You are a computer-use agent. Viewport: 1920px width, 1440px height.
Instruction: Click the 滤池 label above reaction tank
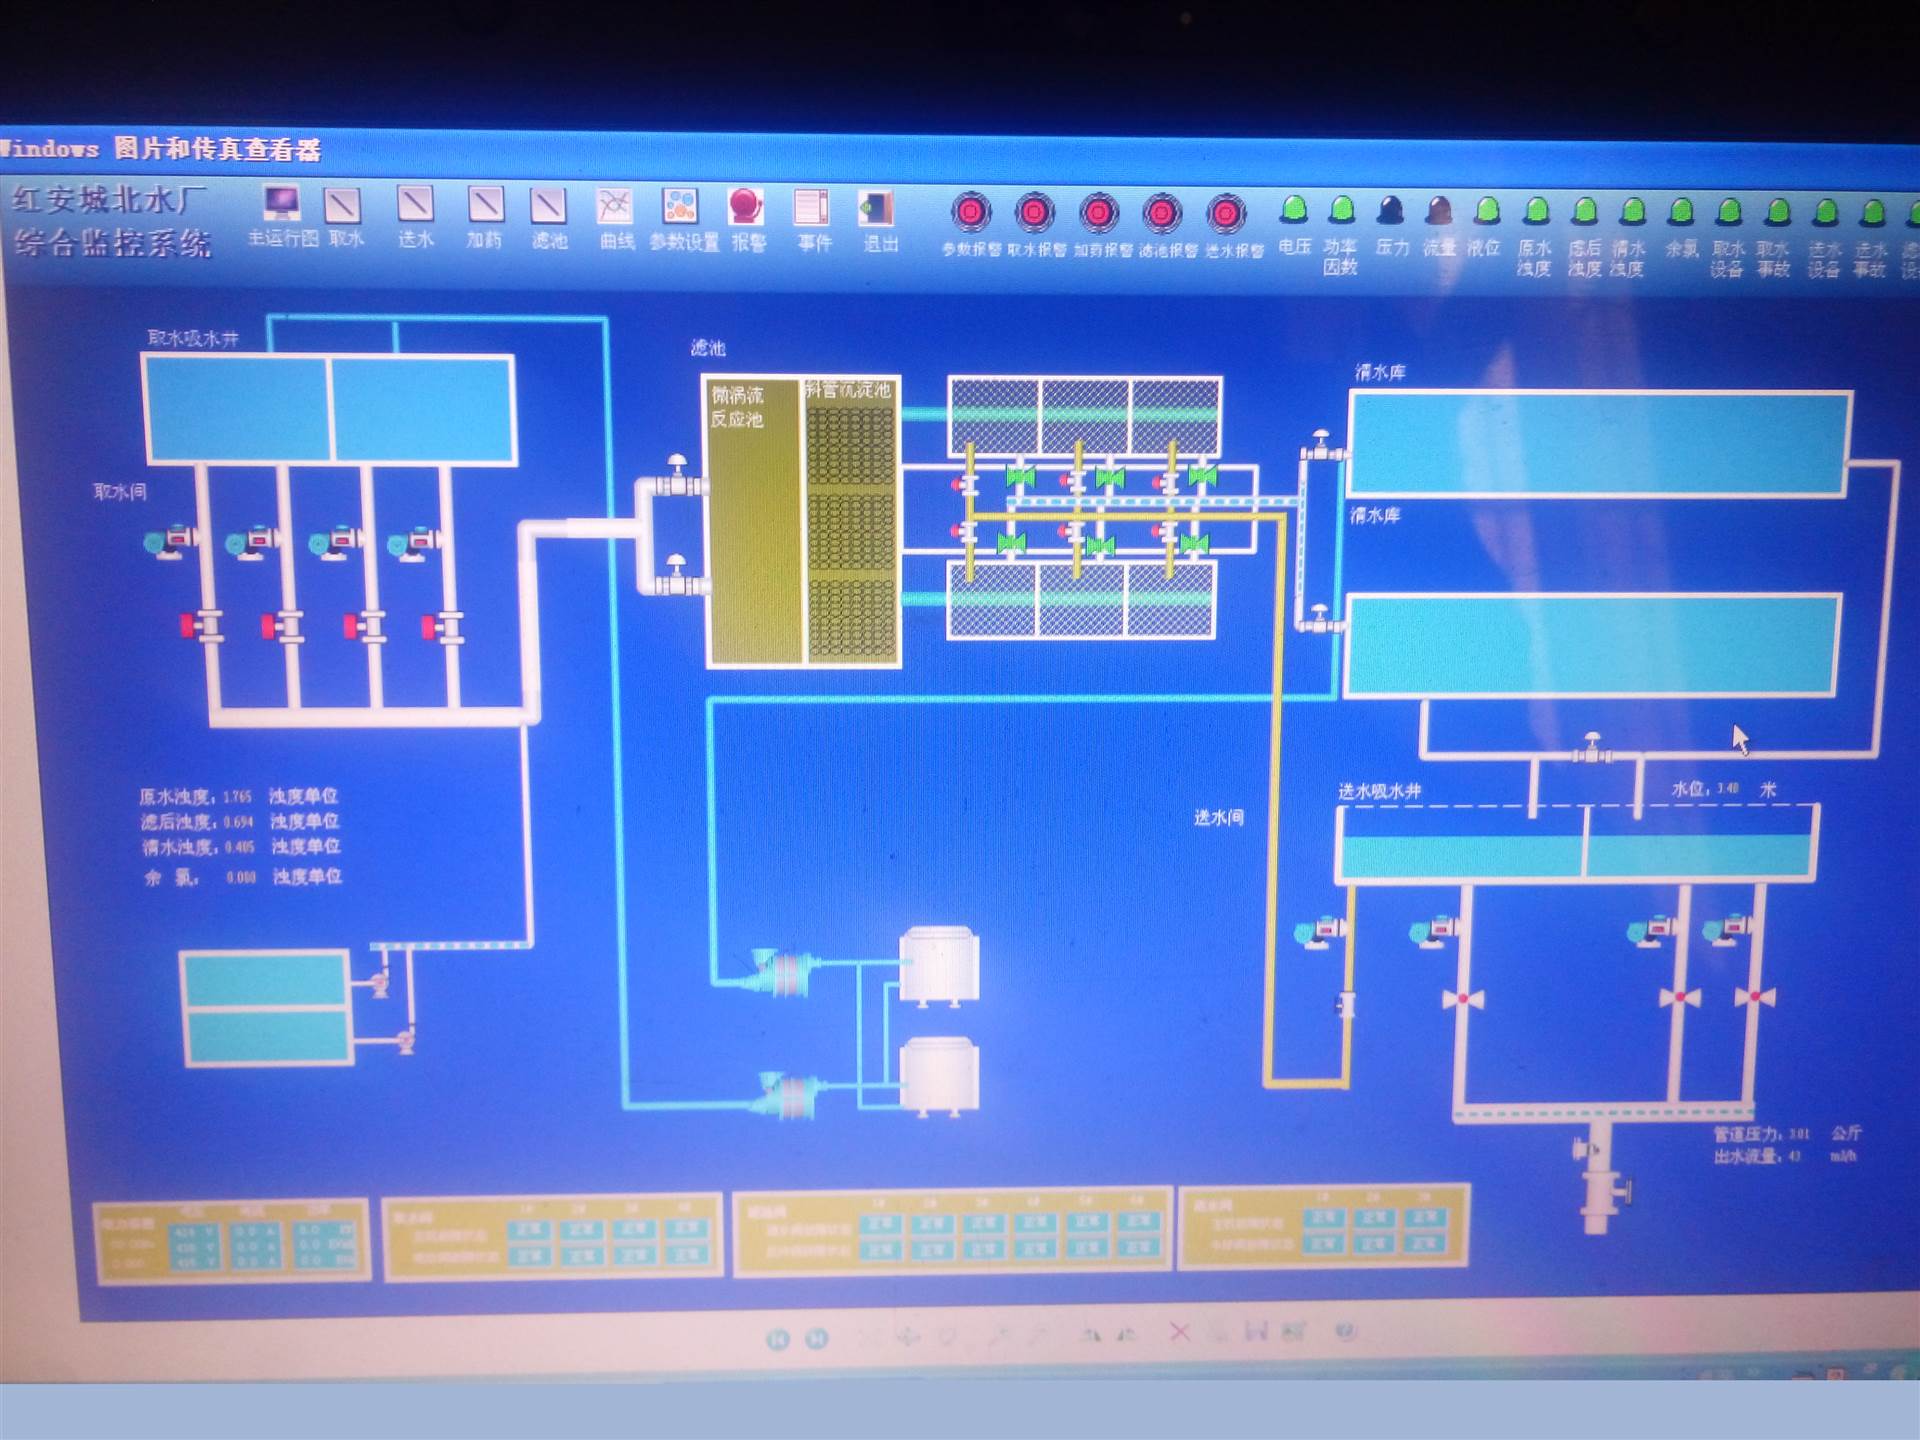point(707,348)
